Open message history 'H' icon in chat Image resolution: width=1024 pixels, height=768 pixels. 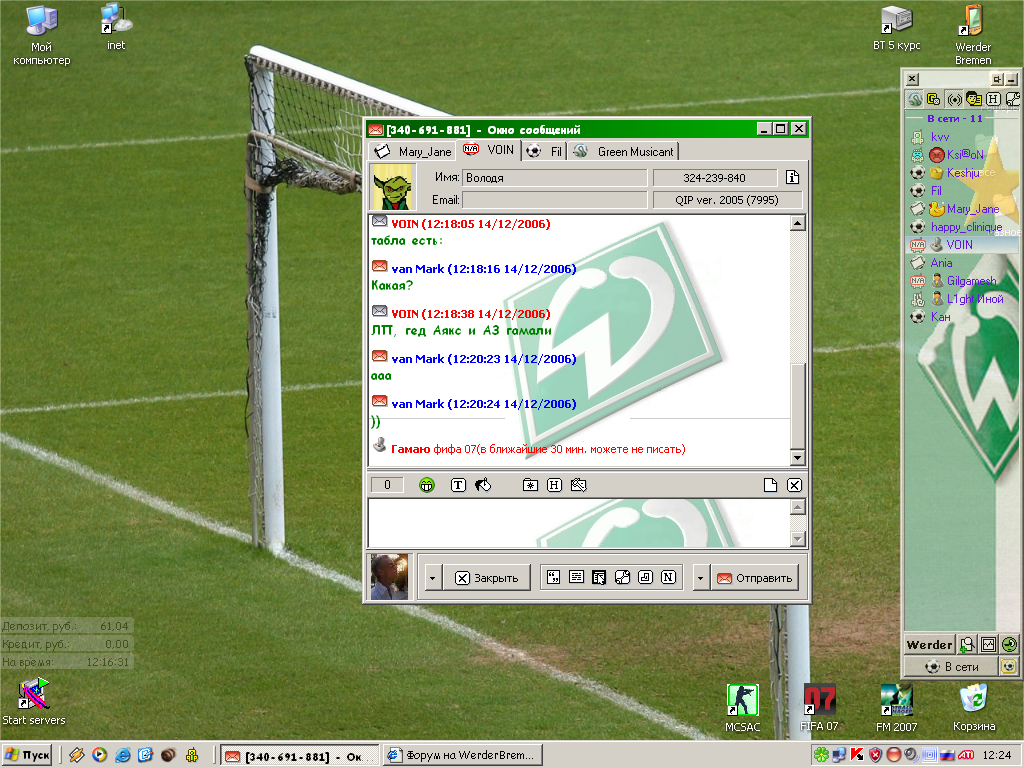coord(554,485)
